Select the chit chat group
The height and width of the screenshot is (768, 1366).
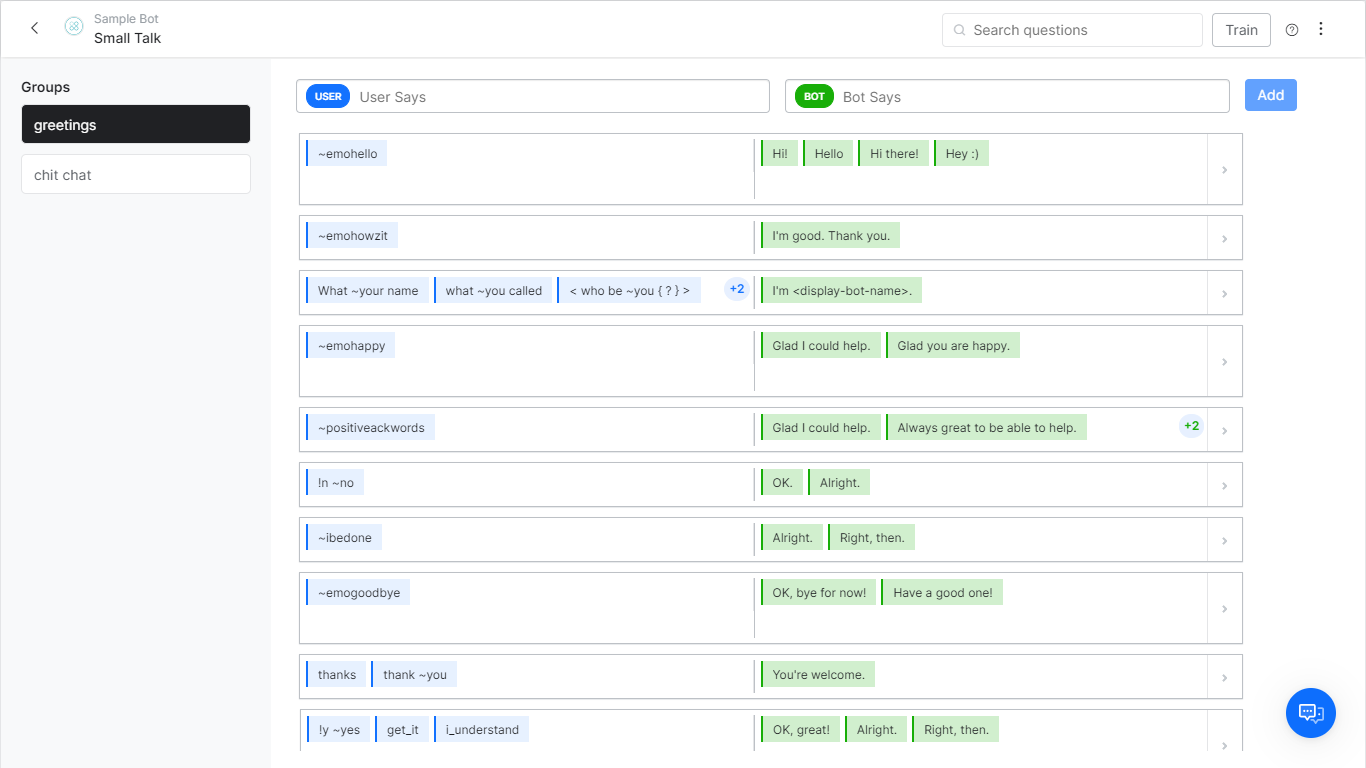point(136,175)
